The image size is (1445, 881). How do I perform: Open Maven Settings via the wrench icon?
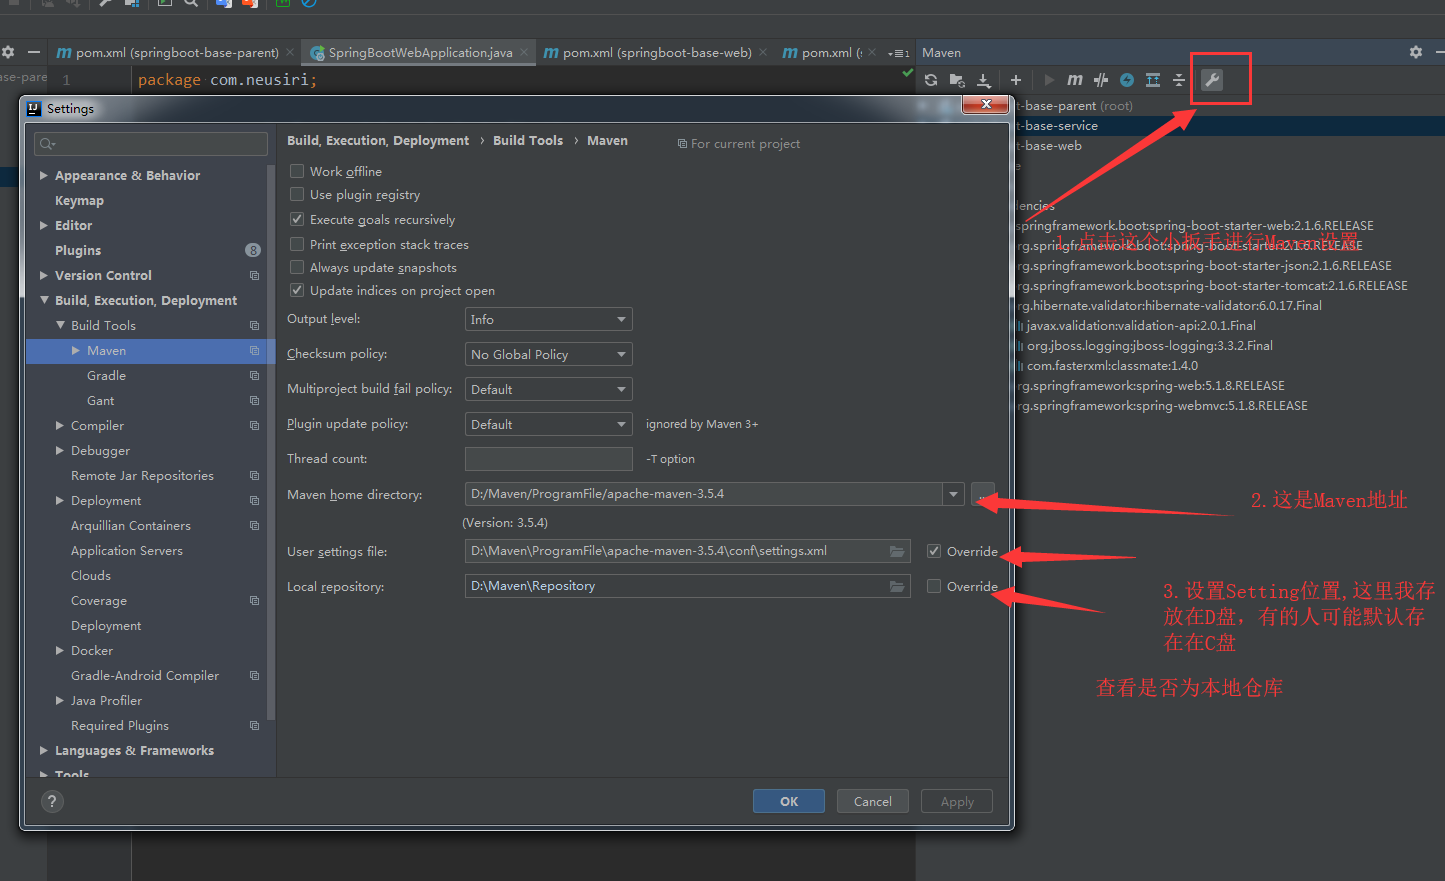[x=1212, y=80]
